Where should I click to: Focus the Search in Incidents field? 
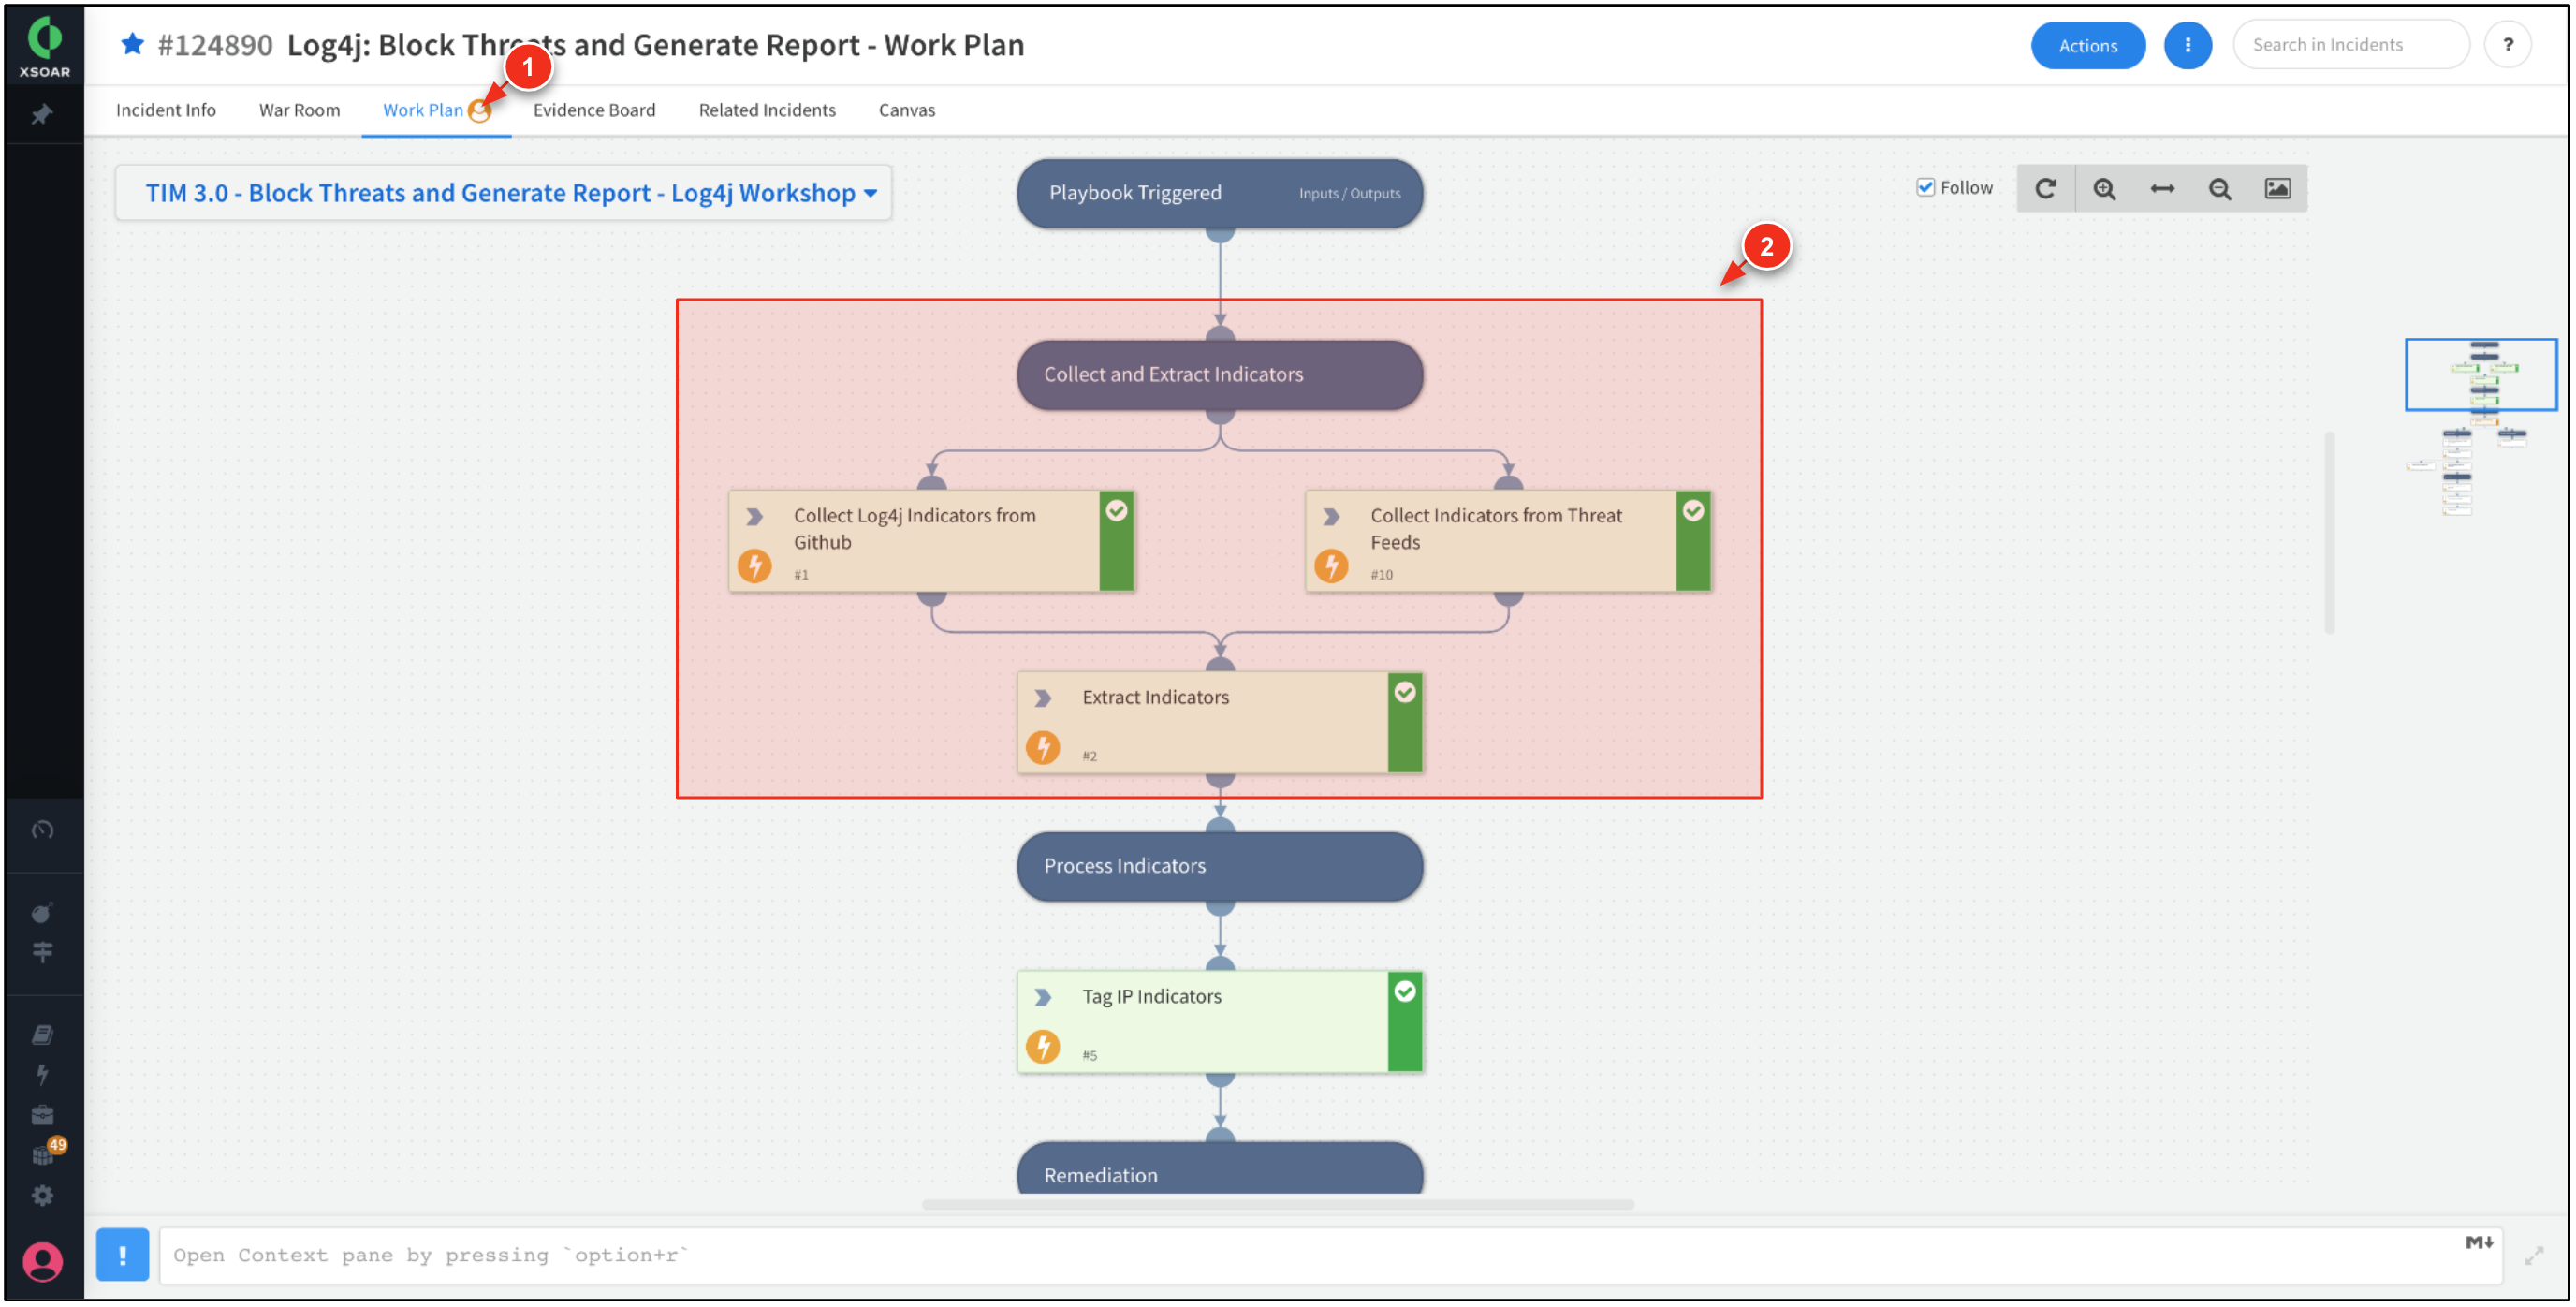tap(2350, 45)
